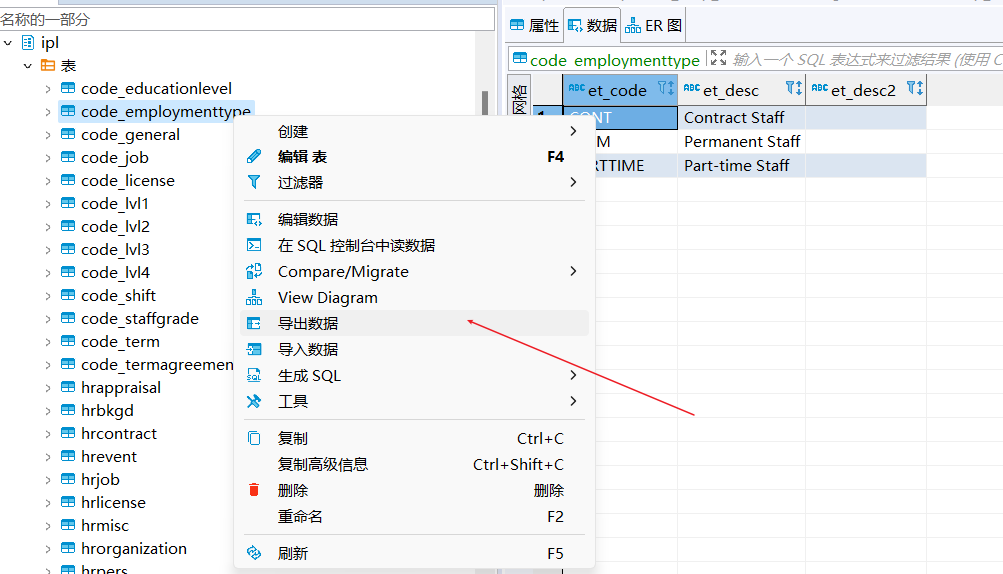Click the red trash delete icon

254,490
